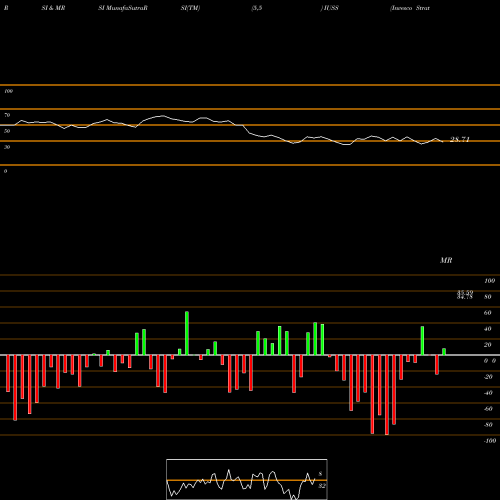The height and width of the screenshot is (500, 500).
Task: Click the MR axis label -100
Action: pyautogui.click(x=490, y=441)
